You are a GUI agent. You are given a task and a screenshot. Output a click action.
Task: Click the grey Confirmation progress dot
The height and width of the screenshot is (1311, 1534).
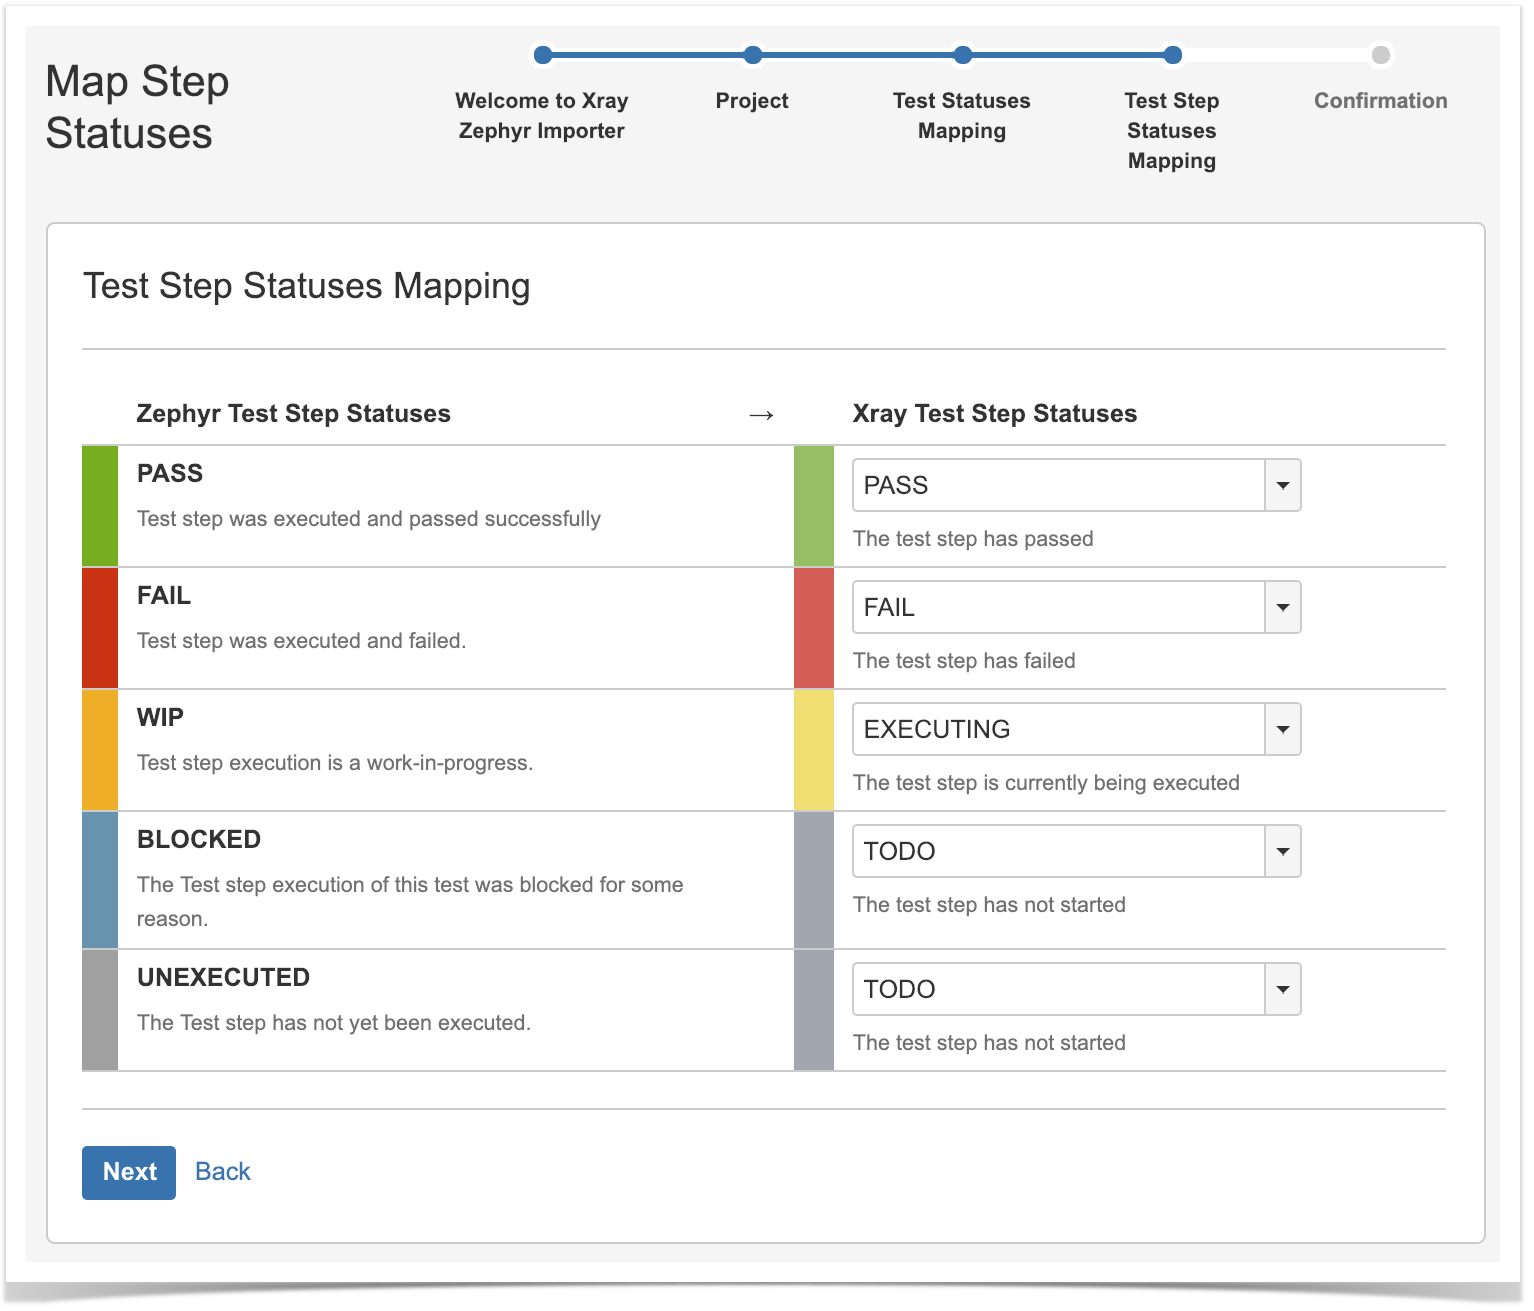tap(1381, 55)
